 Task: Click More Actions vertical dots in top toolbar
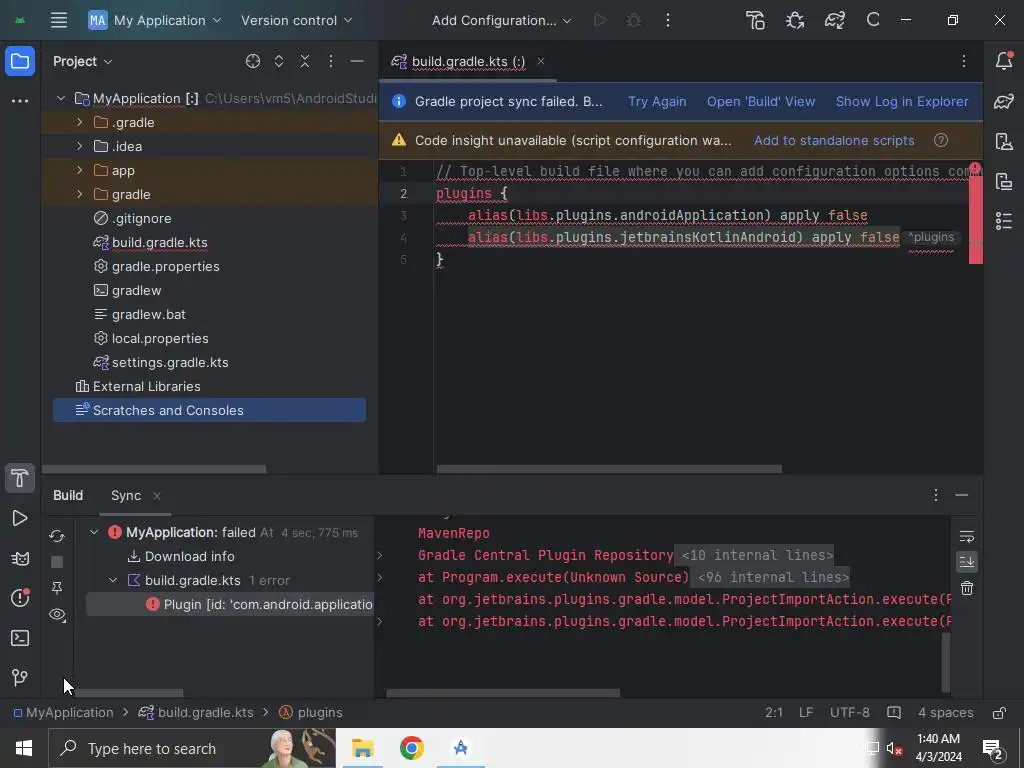point(667,20)
